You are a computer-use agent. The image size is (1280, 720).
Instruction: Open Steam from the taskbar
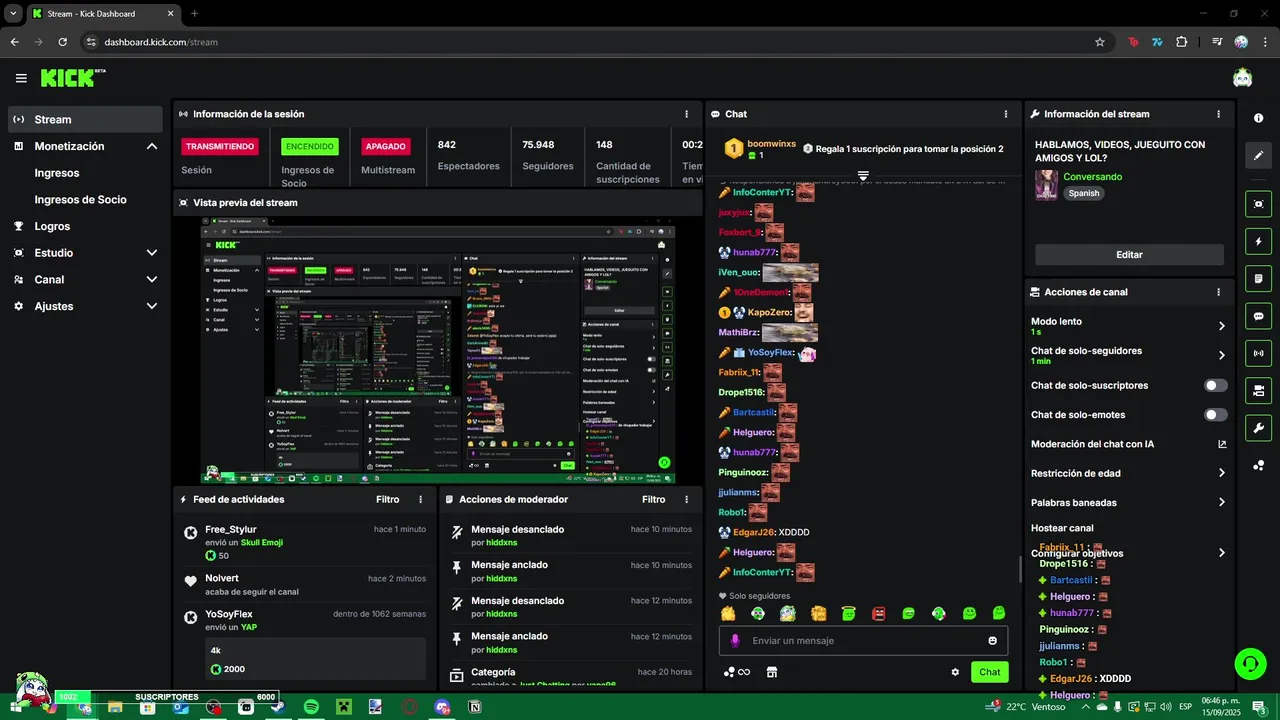click(x=278, y=707)
